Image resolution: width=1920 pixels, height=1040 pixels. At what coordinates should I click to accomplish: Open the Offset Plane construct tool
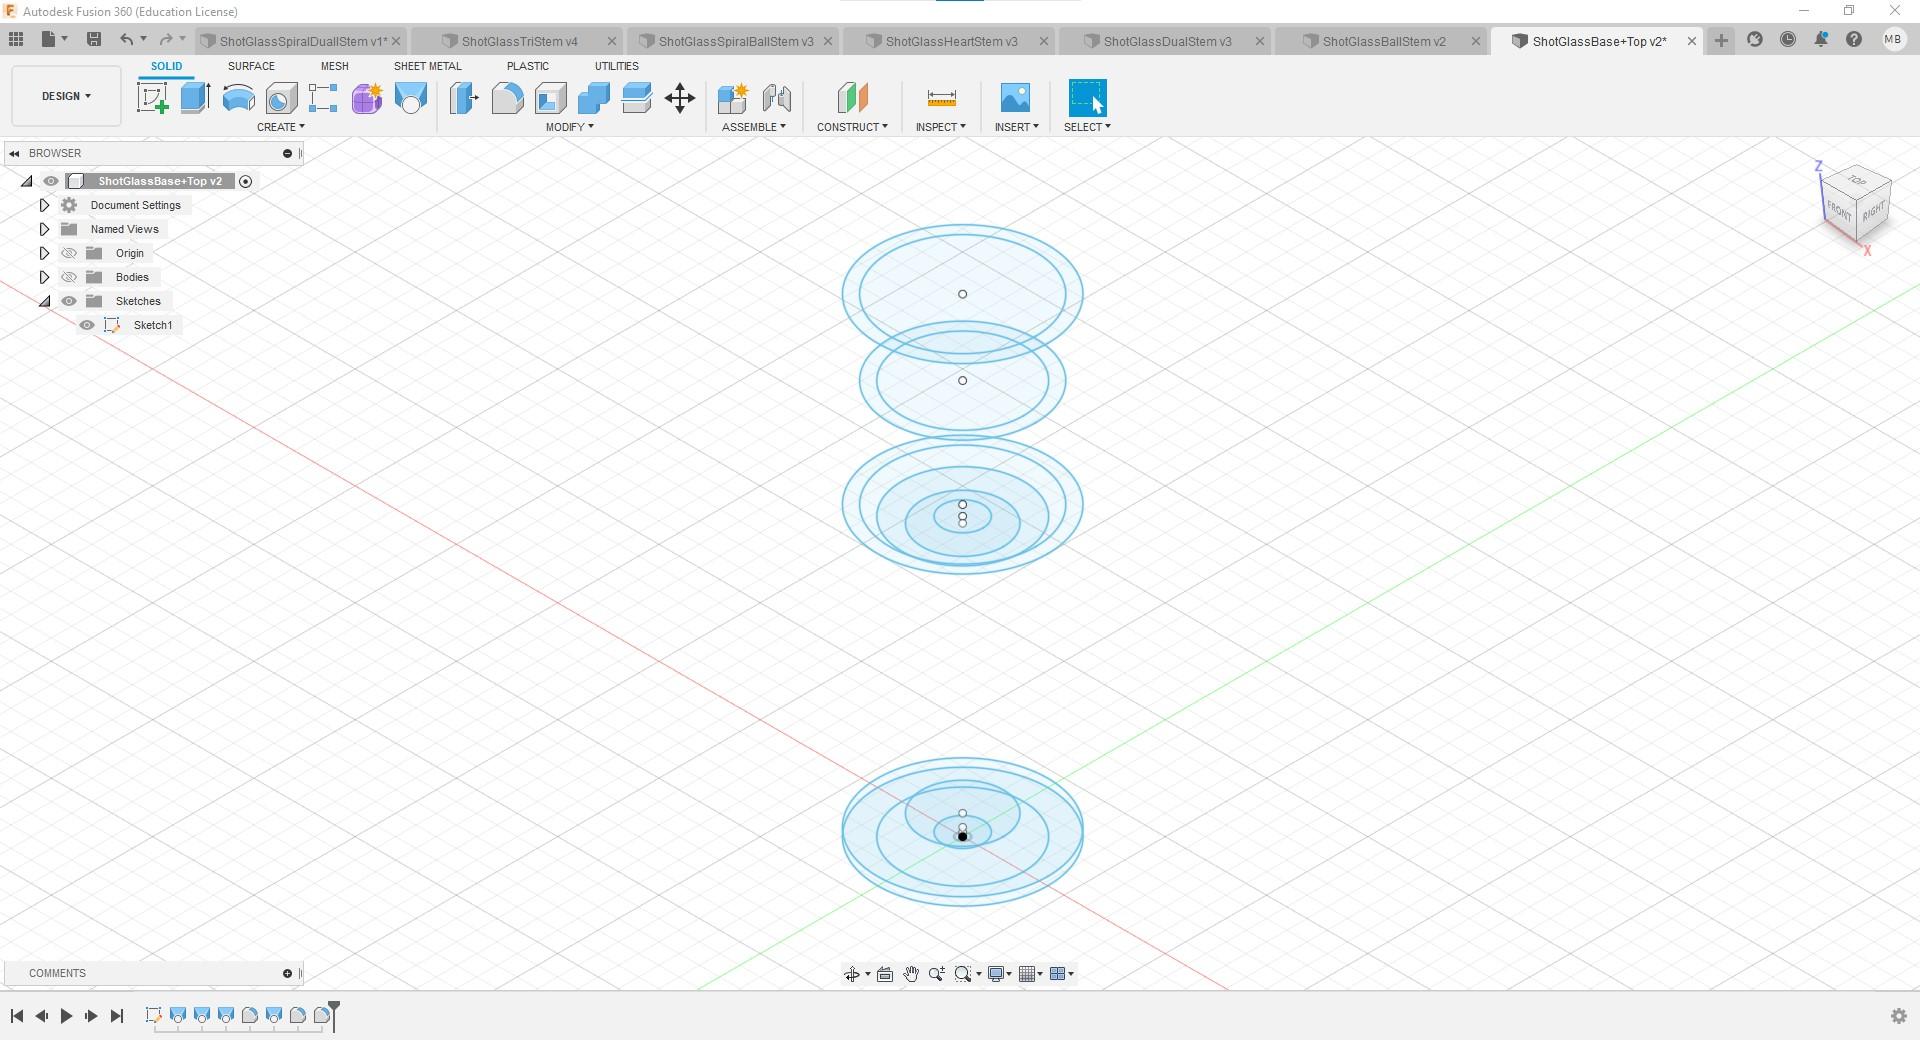852,98
